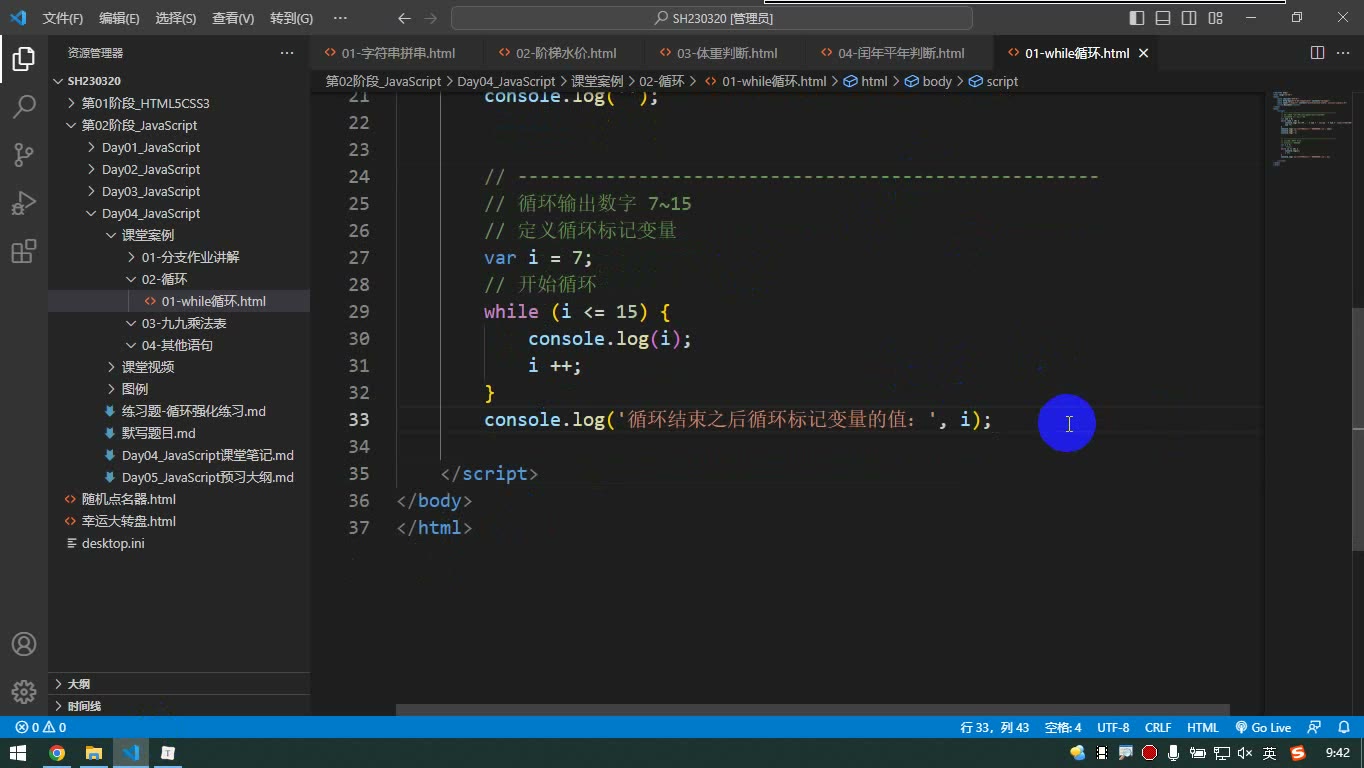Image resolution: width=1364 pixels, height=768 pixels.
Task: Click the errors and warnings status indicator
Action: click(x=41, y=728)
